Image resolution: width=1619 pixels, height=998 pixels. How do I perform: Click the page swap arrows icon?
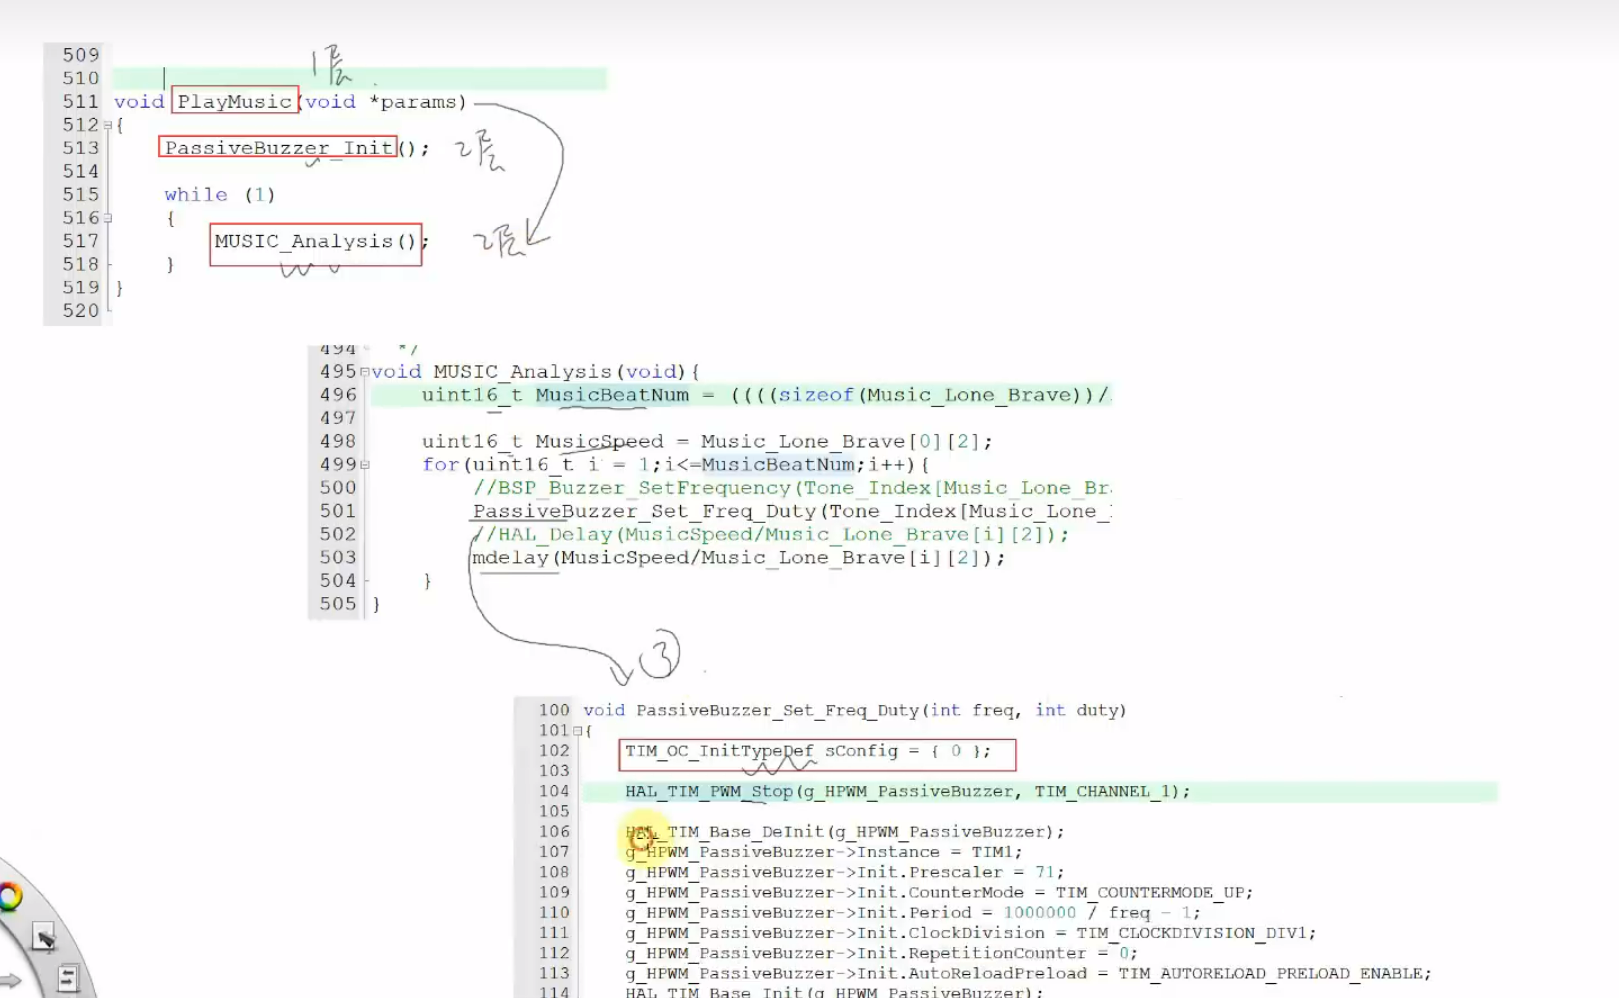tap(67, 977)
